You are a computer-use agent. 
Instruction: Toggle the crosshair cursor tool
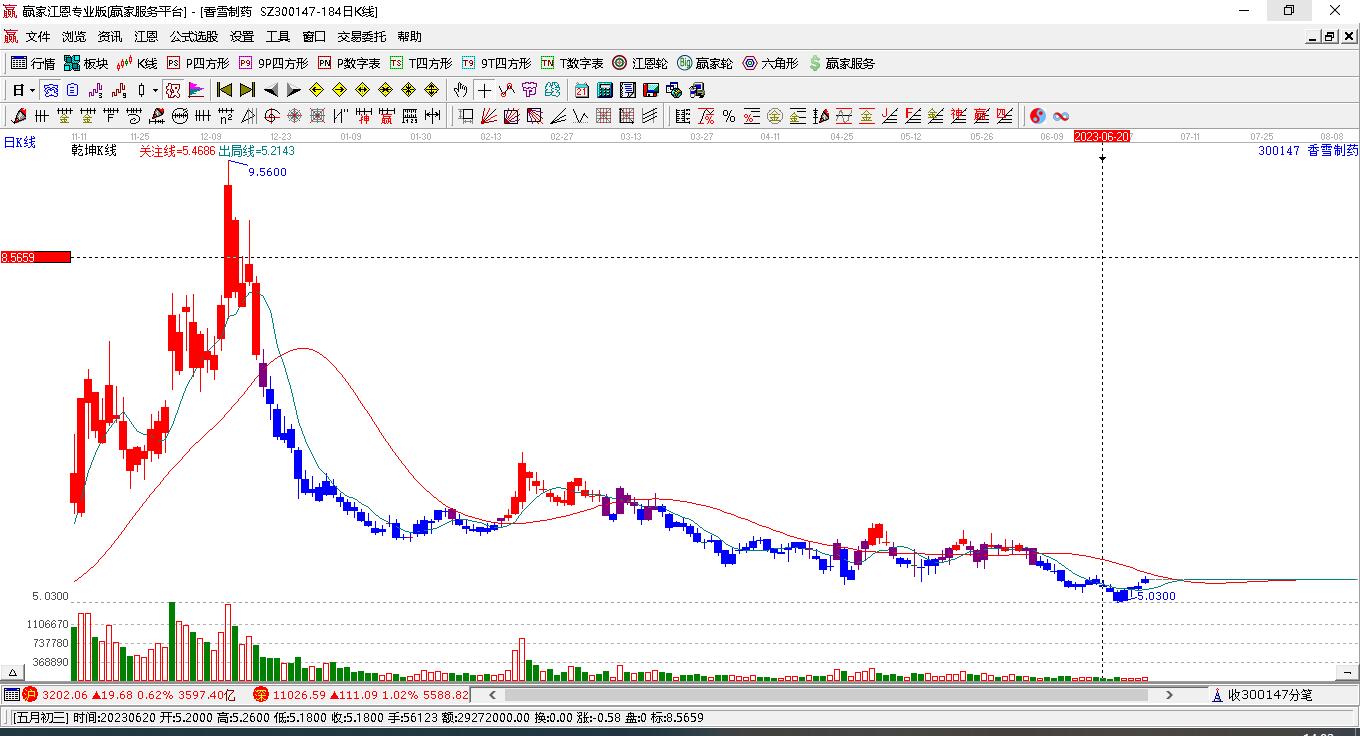point(484,90)
